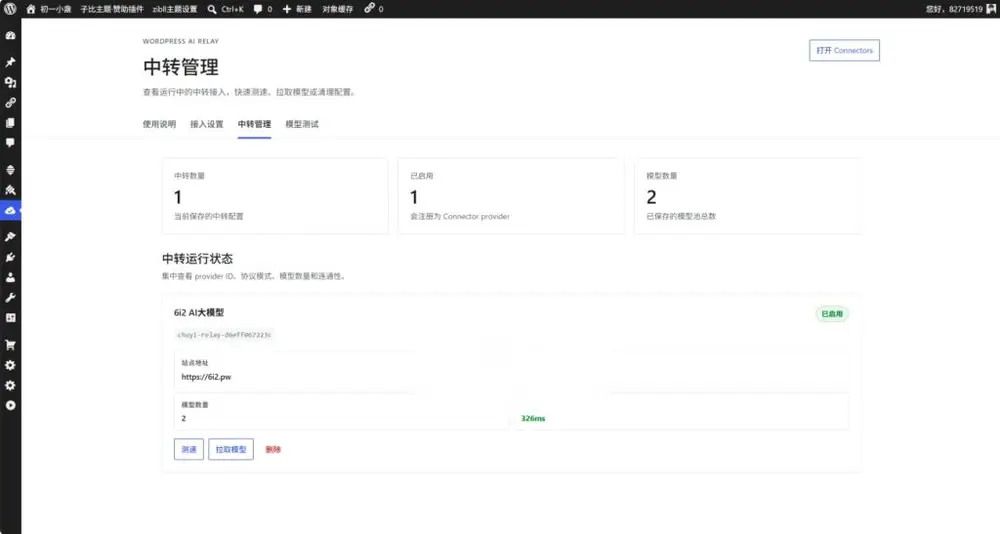
Task: Click the 已启用 status badge
Action: 832,314
